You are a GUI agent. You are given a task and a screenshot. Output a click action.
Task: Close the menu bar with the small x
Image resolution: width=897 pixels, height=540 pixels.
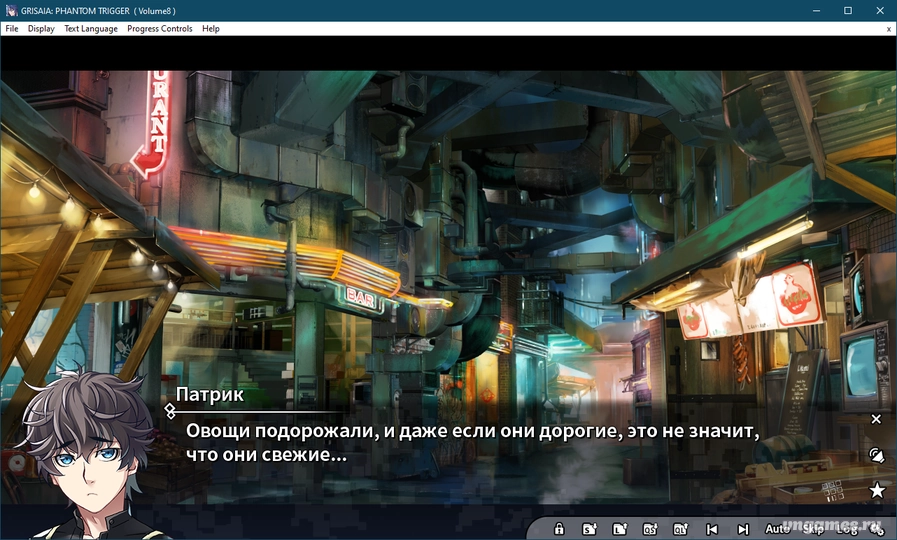coord(888,29)
